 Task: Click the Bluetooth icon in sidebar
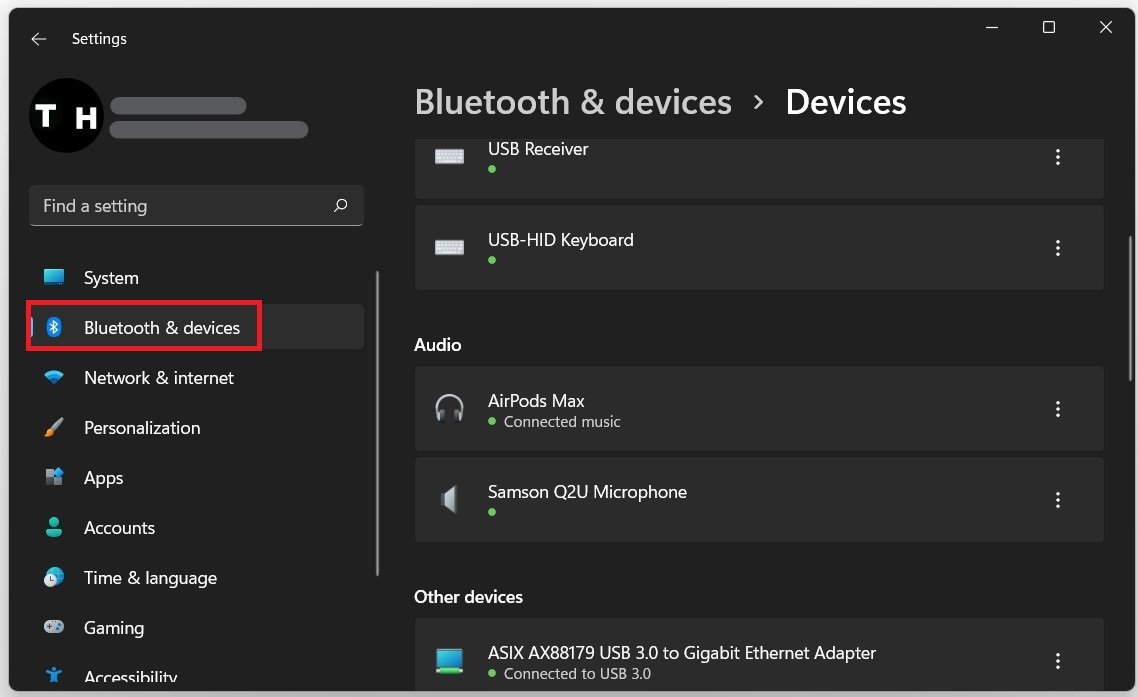pyautogui.click(x=54, y=327)
